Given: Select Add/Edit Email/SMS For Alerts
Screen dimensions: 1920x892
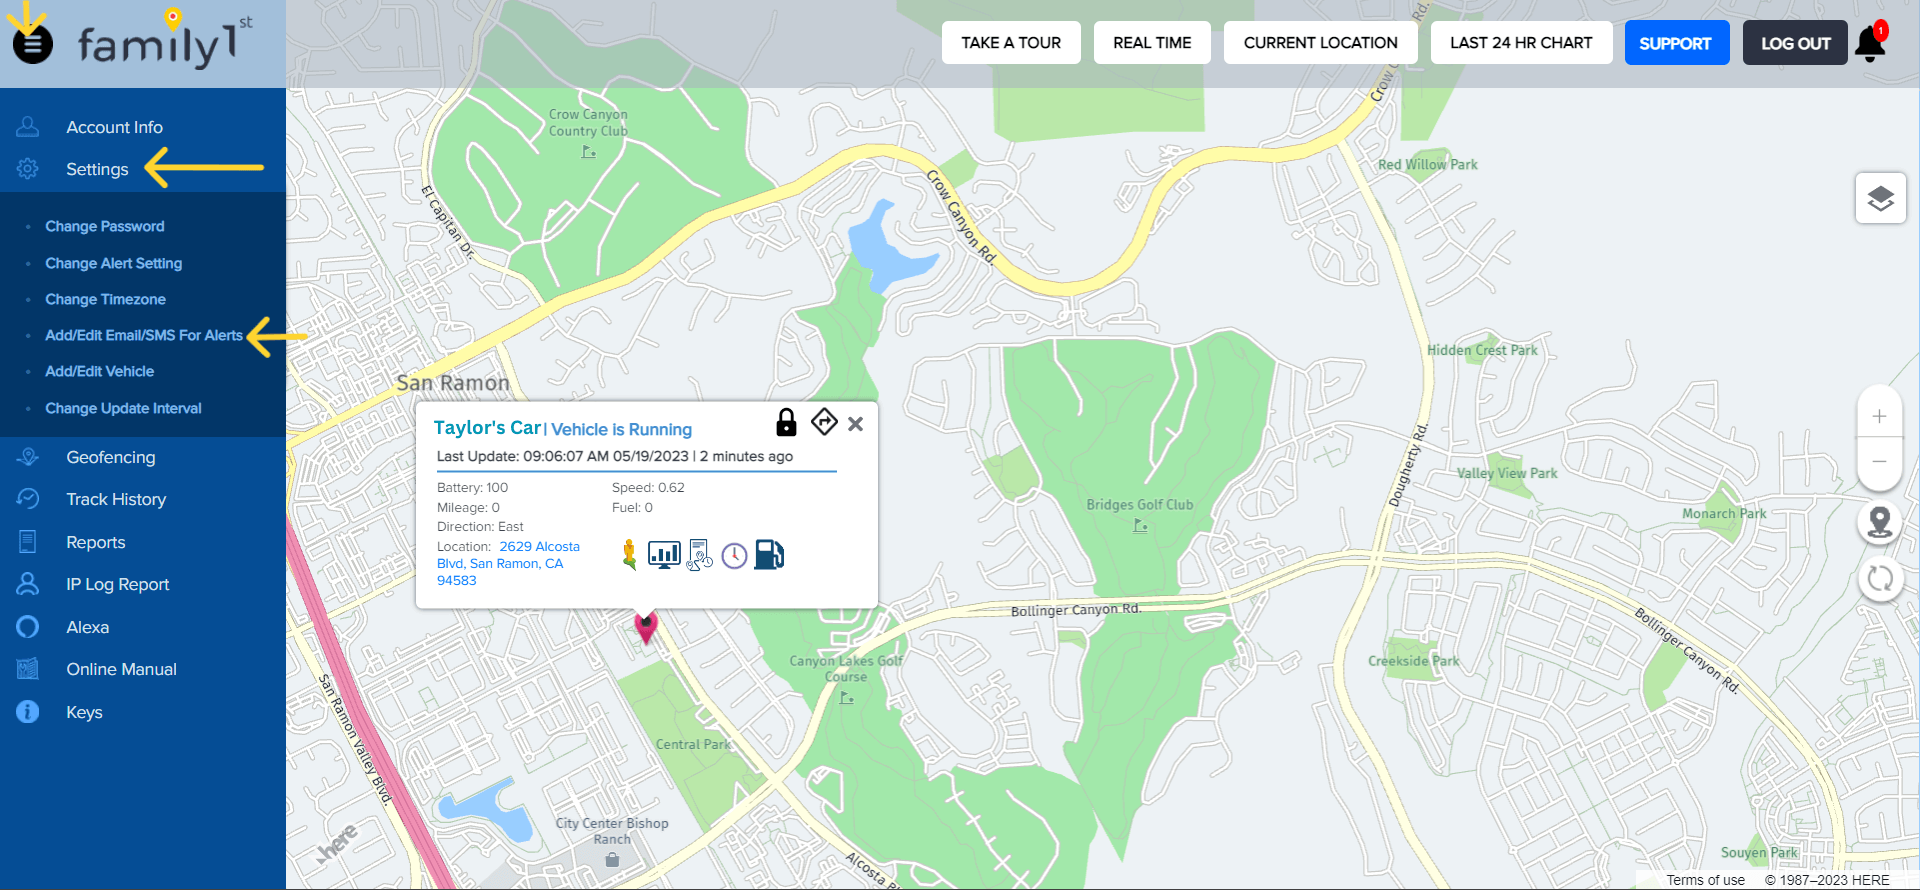Looking at the screenshot, I should [143, 335].
